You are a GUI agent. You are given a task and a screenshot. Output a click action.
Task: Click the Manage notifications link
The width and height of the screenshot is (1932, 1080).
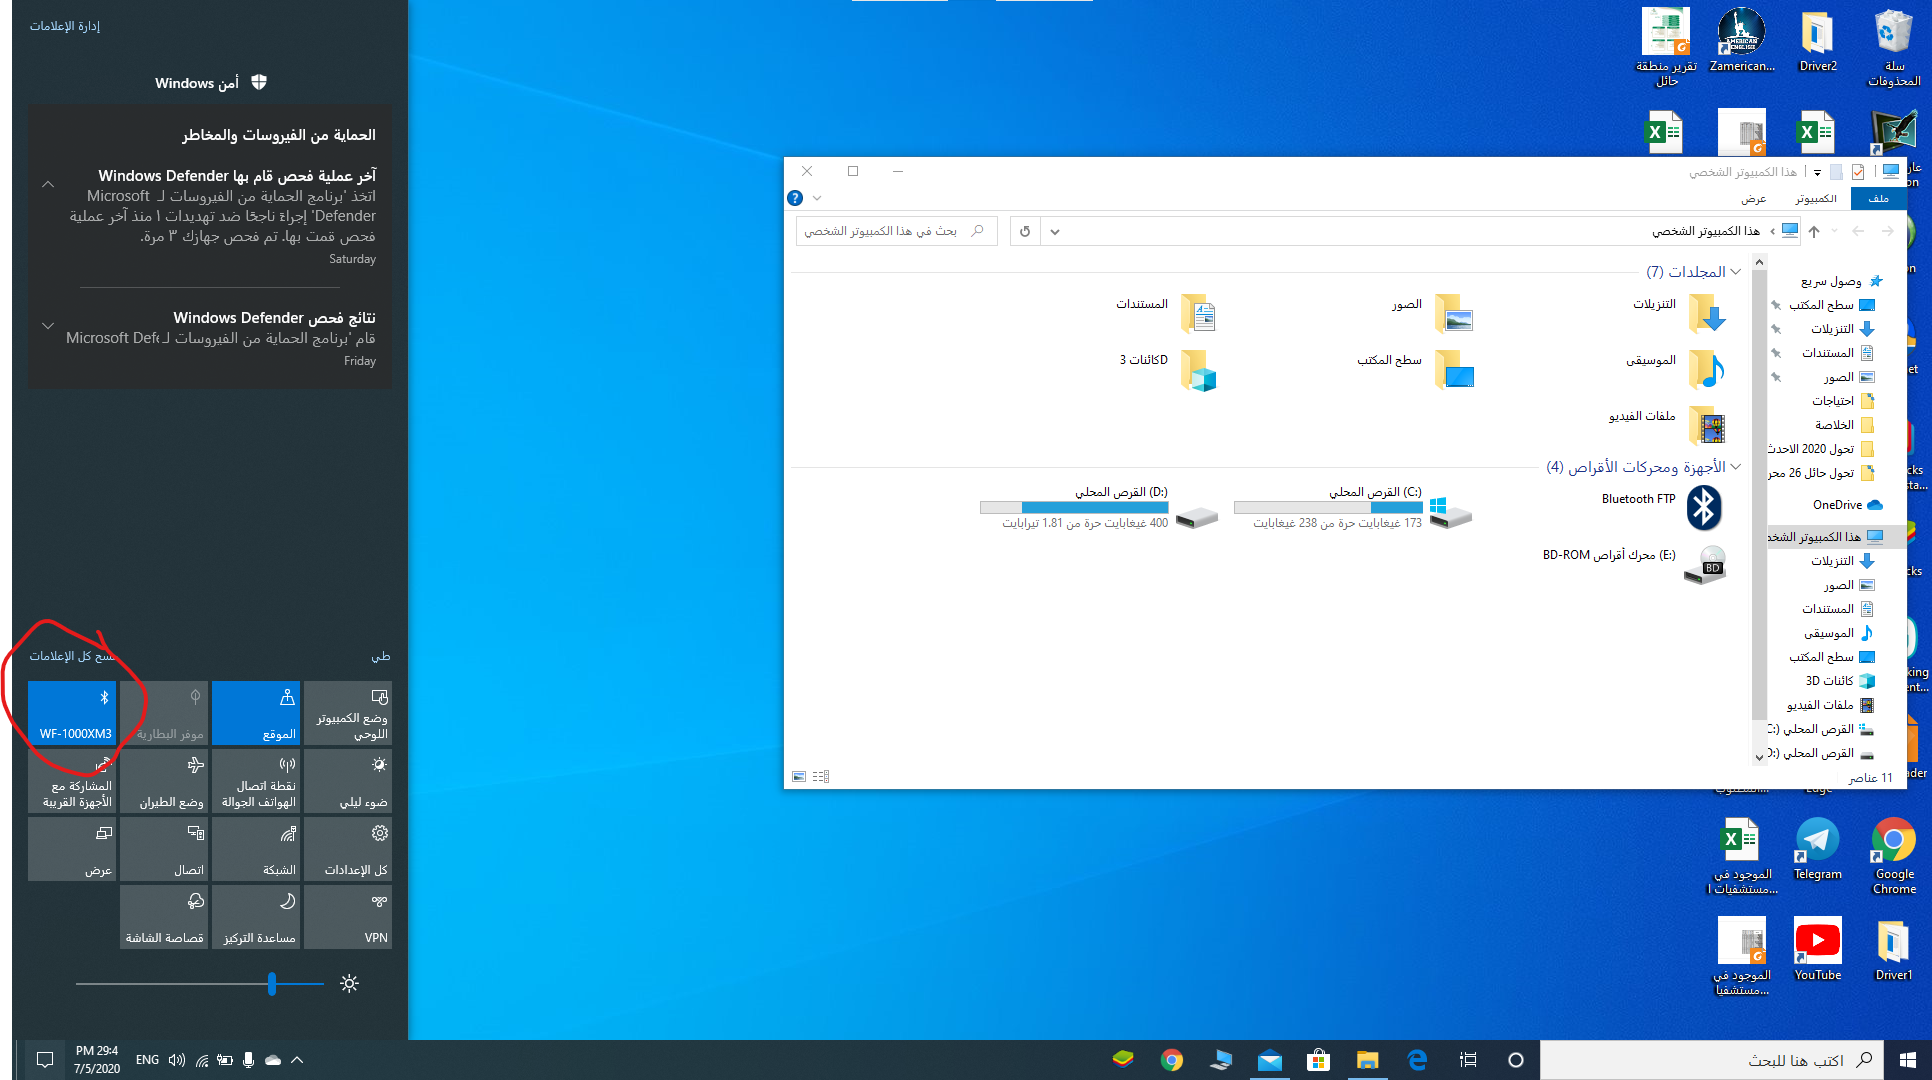65,26
